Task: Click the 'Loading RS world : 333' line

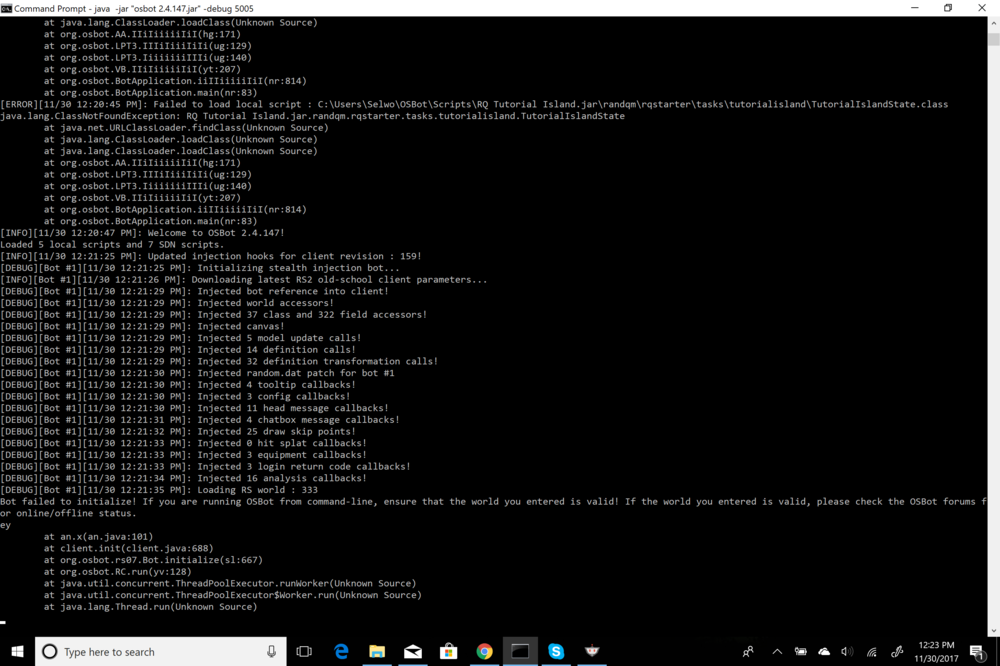Action: [x=159, y=490]
